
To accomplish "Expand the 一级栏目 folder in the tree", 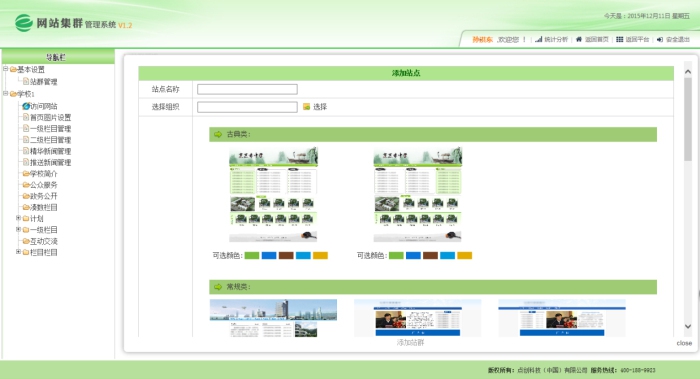I will (18, 229).
